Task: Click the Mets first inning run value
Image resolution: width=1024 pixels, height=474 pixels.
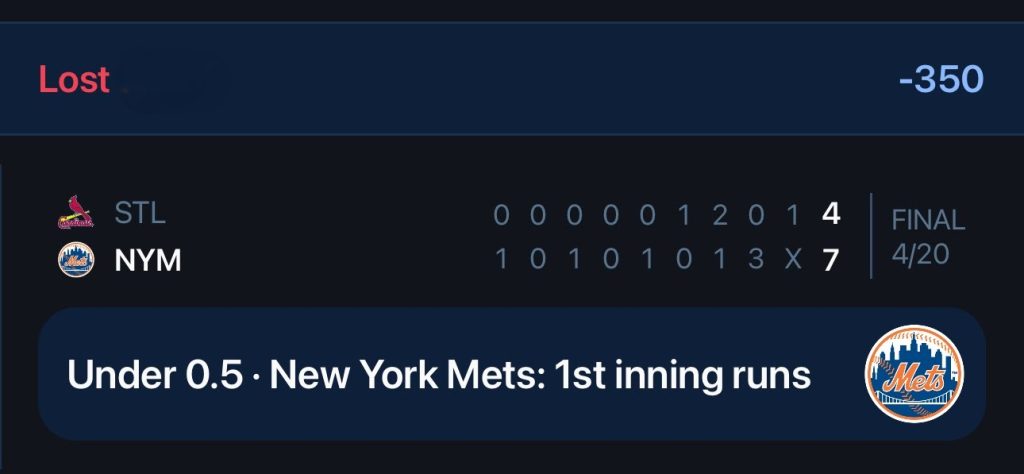Action: (502, 260)
